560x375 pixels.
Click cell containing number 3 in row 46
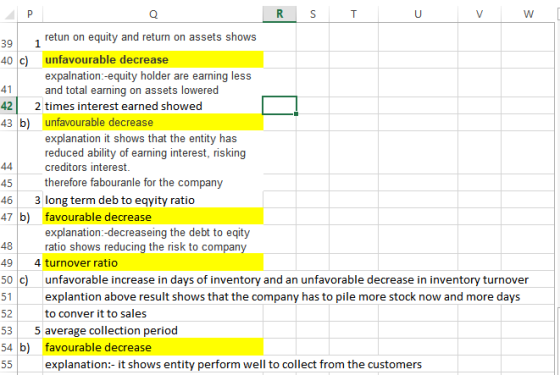point(30,200)
